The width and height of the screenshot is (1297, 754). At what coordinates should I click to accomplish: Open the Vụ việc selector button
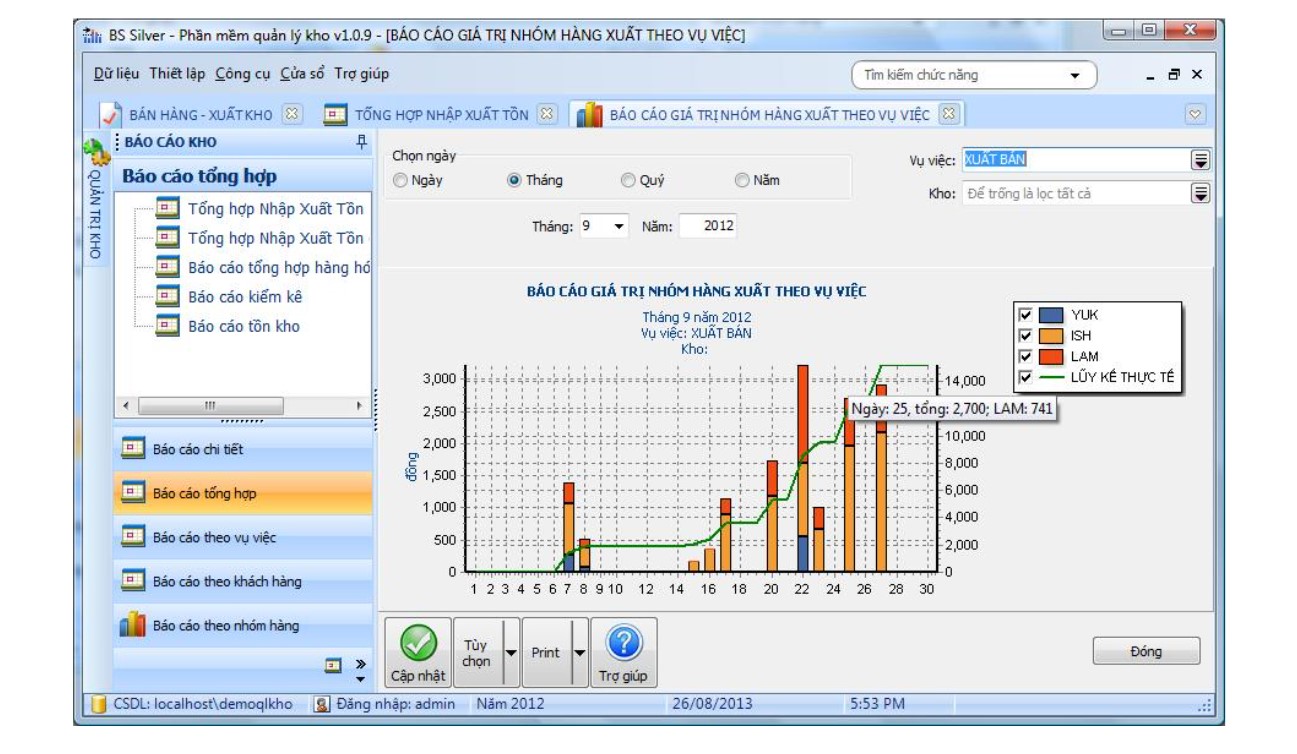coord(1201,160)
